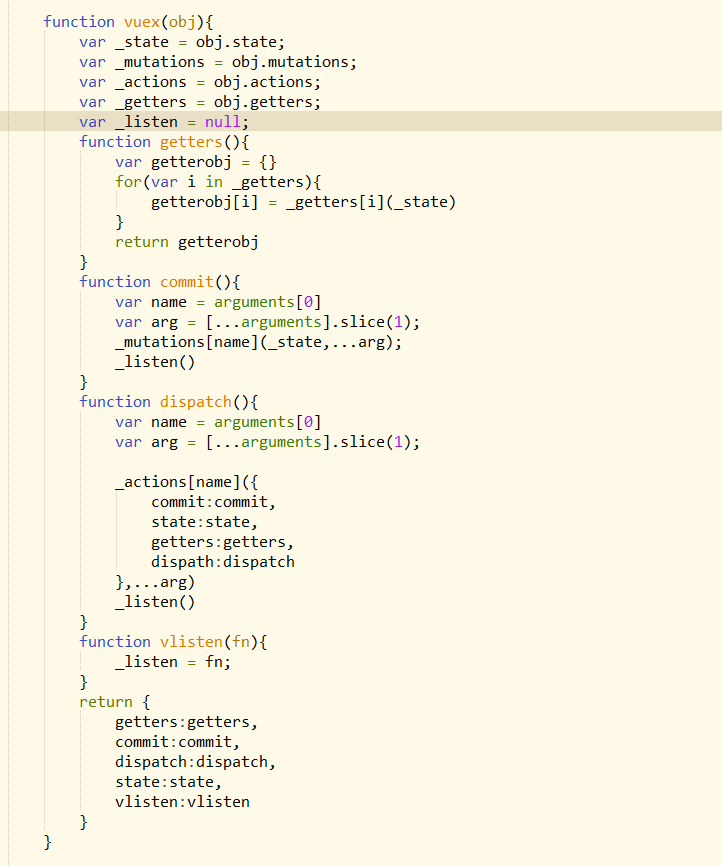
Task: Click the 'return {' line
Action: [115, 702]
